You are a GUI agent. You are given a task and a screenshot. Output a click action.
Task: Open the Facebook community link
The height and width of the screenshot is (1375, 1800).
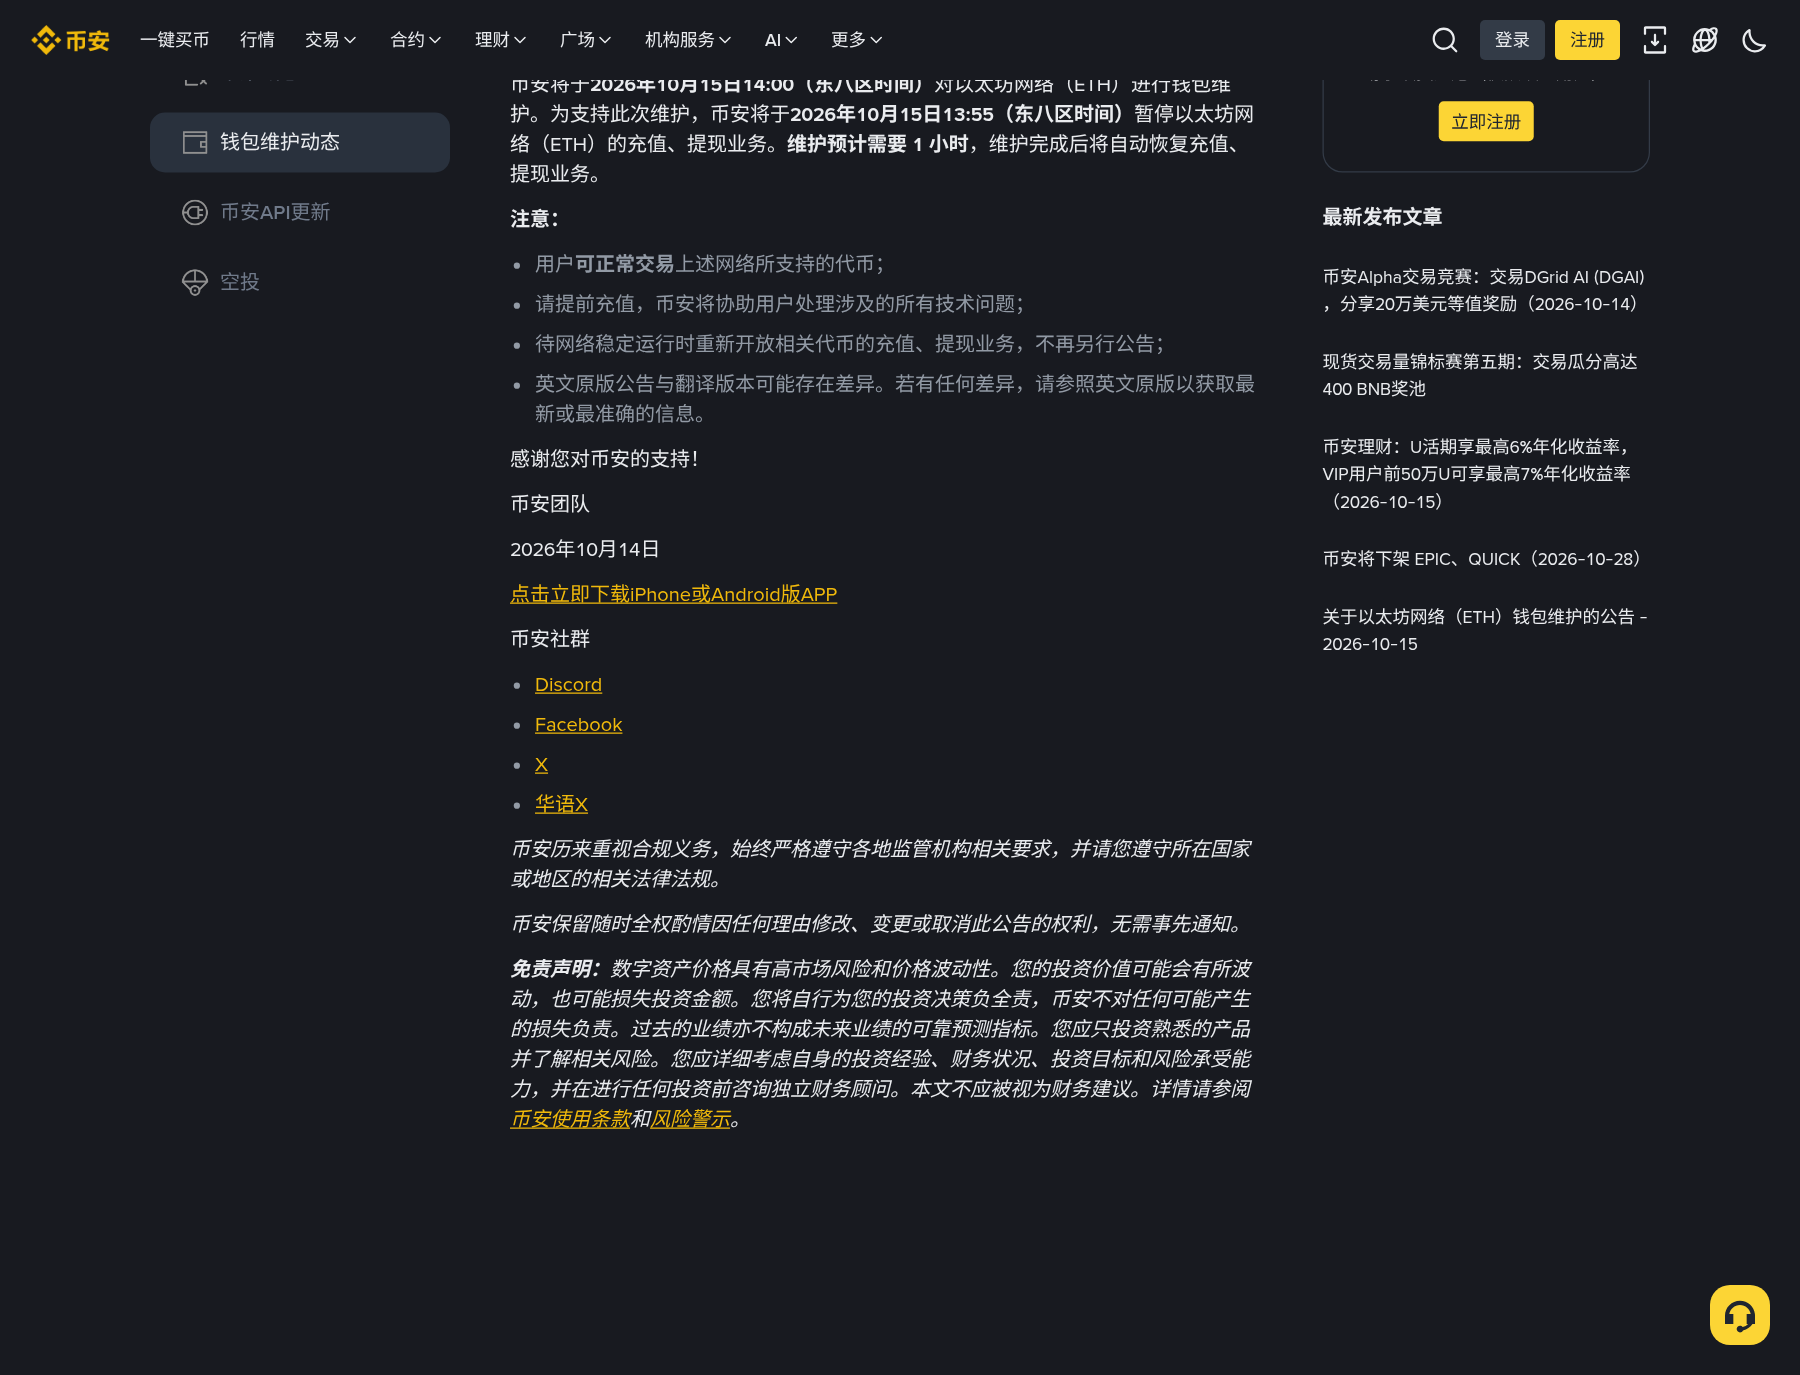[x=578, y=725]
